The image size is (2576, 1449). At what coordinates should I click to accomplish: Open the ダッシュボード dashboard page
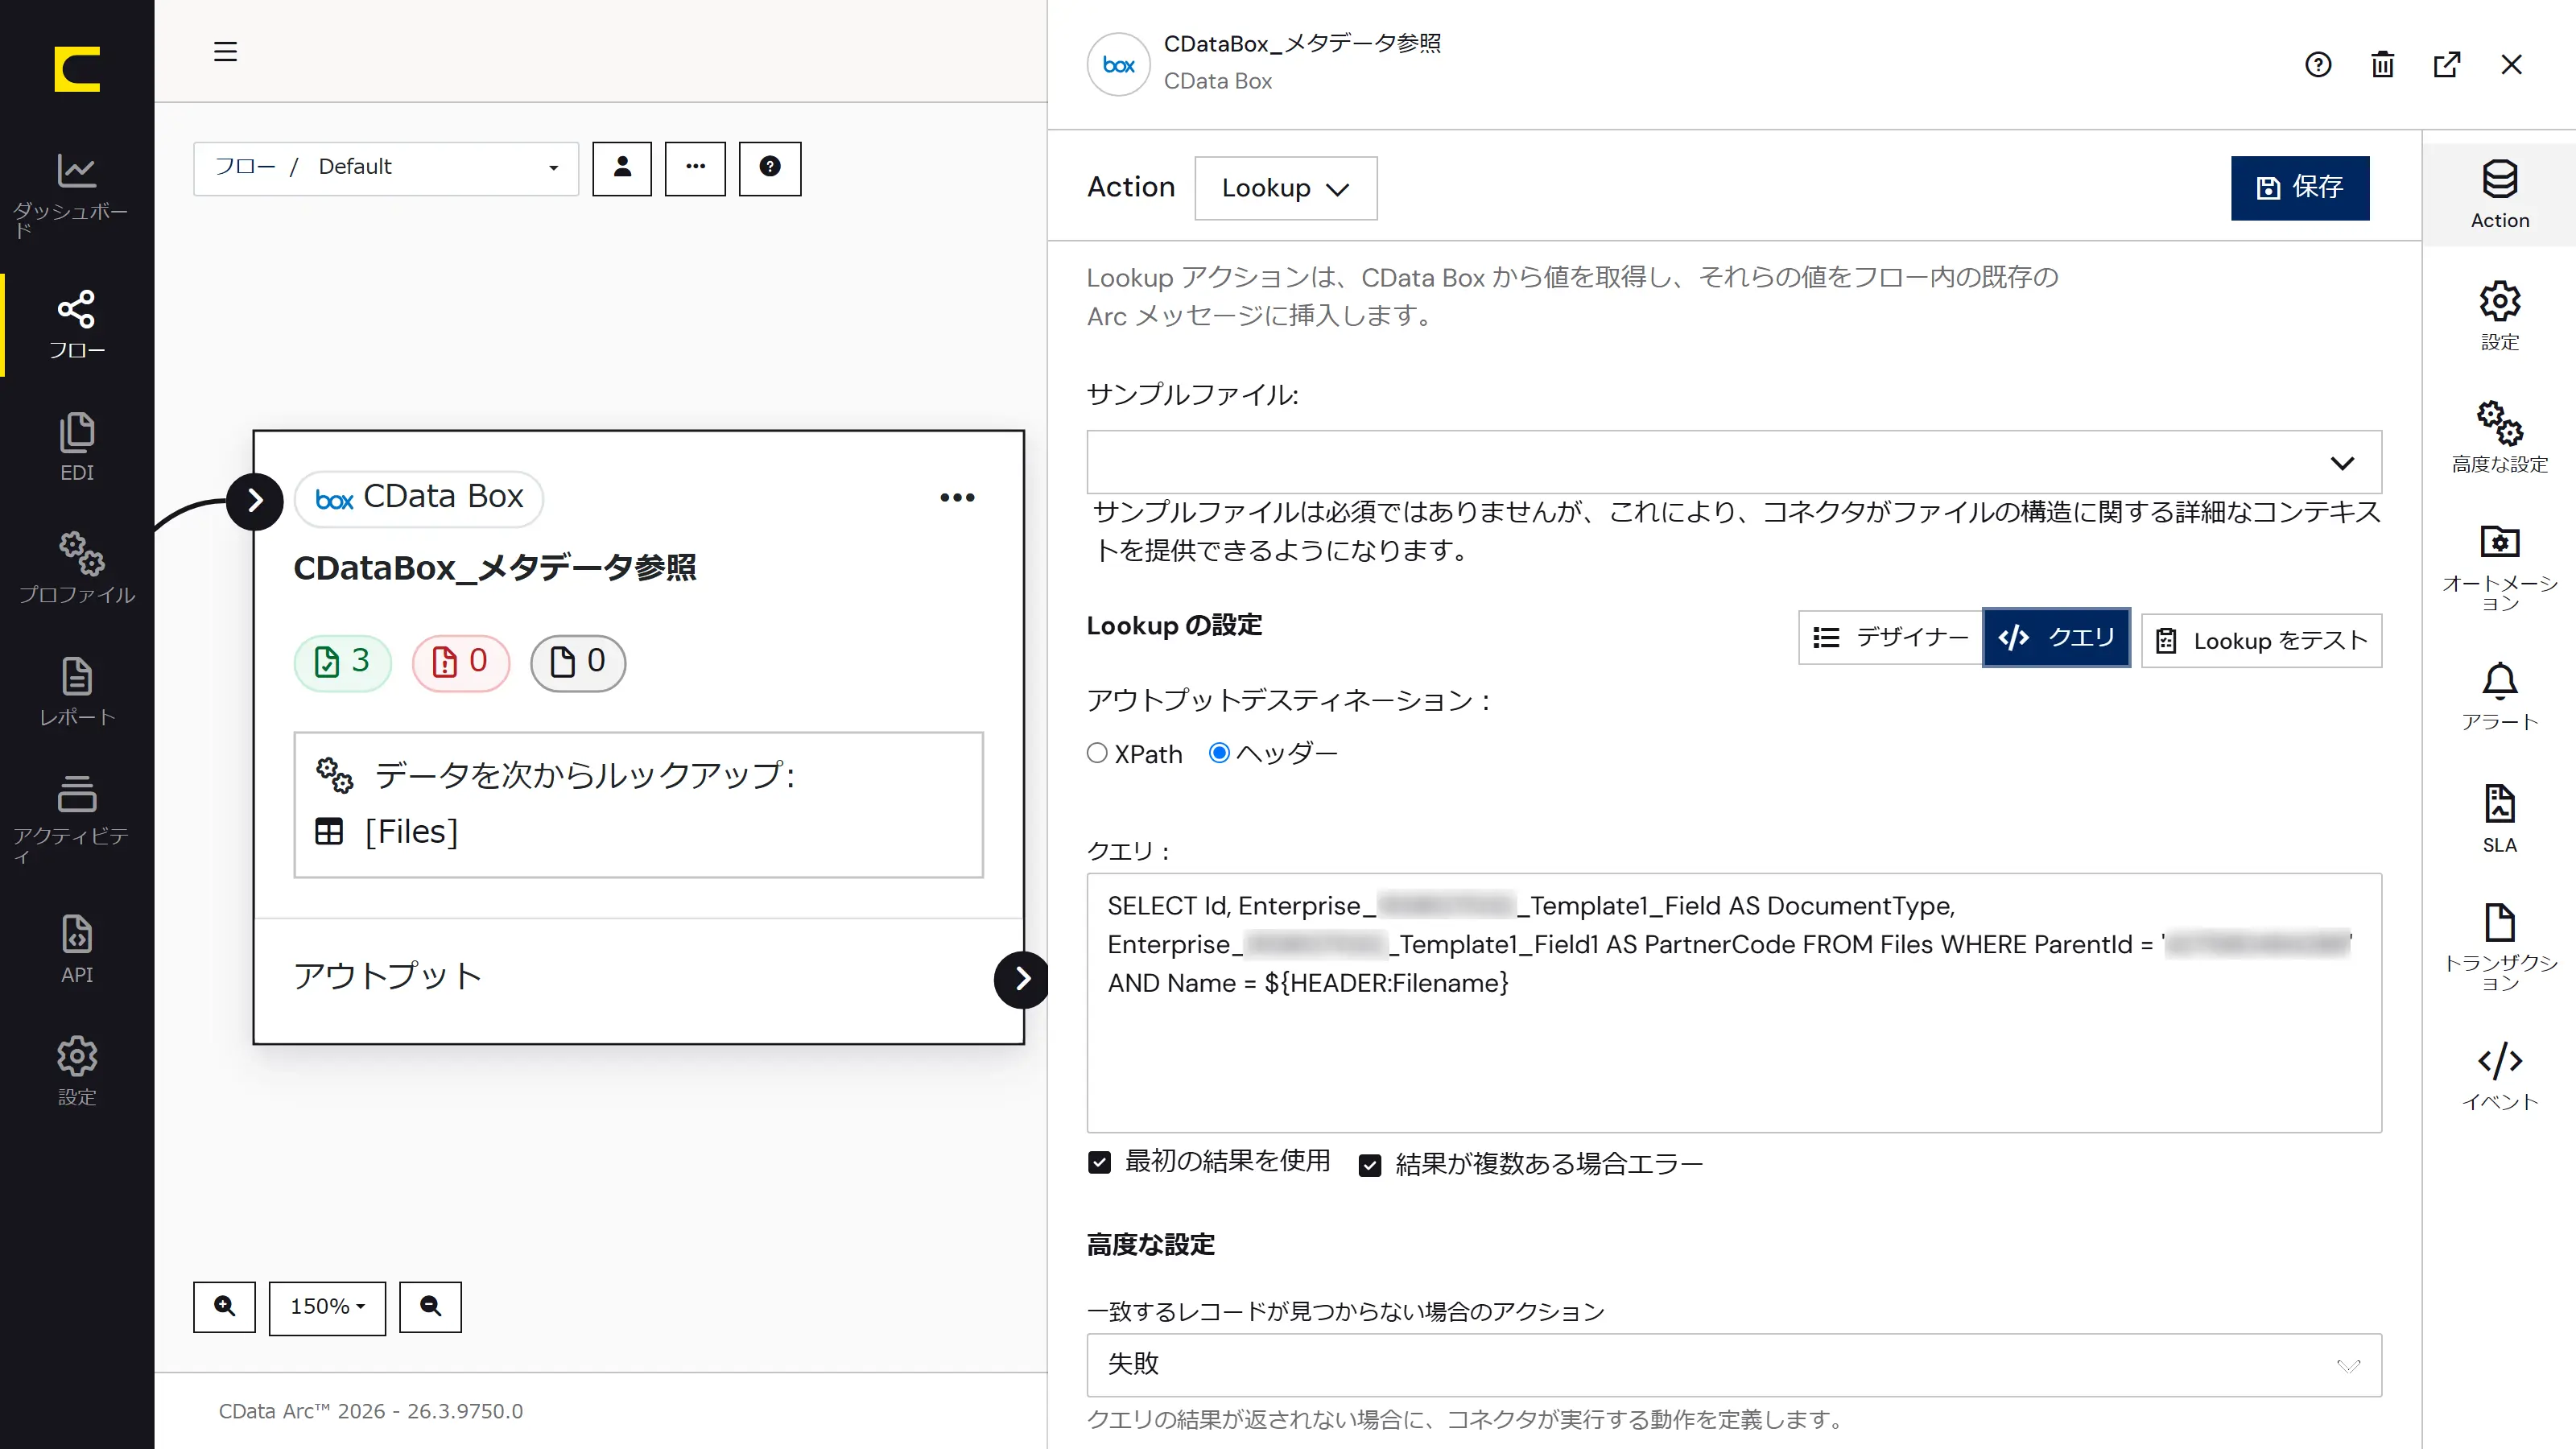(x=76, y=194)
